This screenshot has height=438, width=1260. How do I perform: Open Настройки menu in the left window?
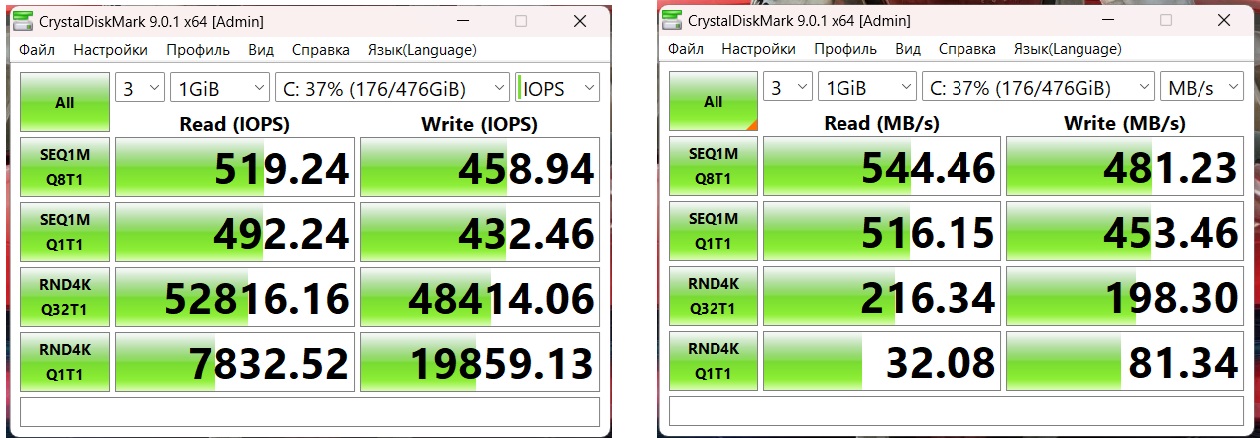111,50
